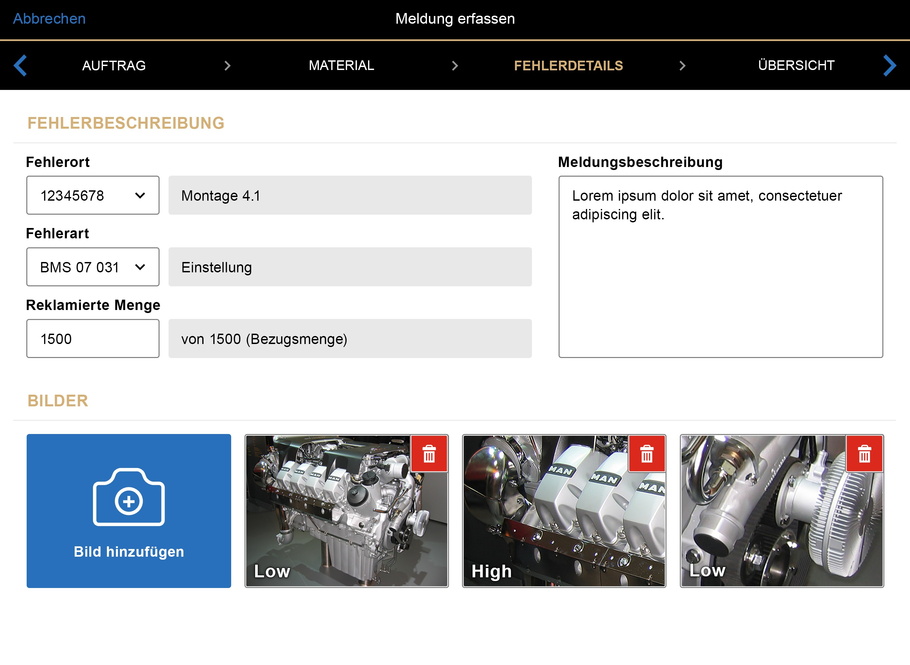Click the Fehlerart label
Image resolution: width=910 pixels, height=665 pixels.
tap(57, 233)
